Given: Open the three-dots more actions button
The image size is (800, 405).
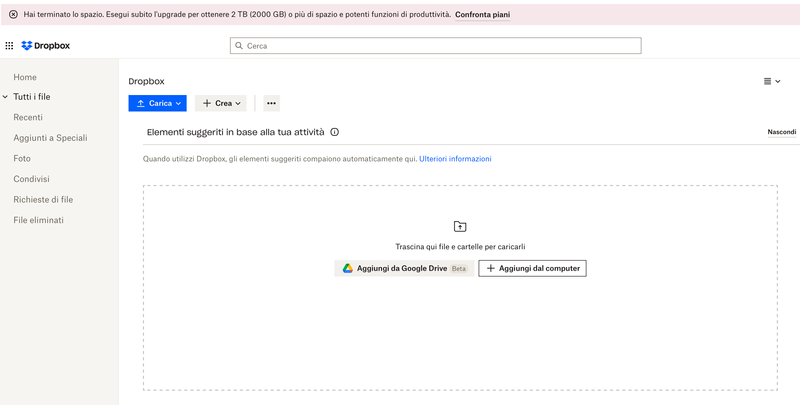Looking at the screenshot, I should 271,103.
